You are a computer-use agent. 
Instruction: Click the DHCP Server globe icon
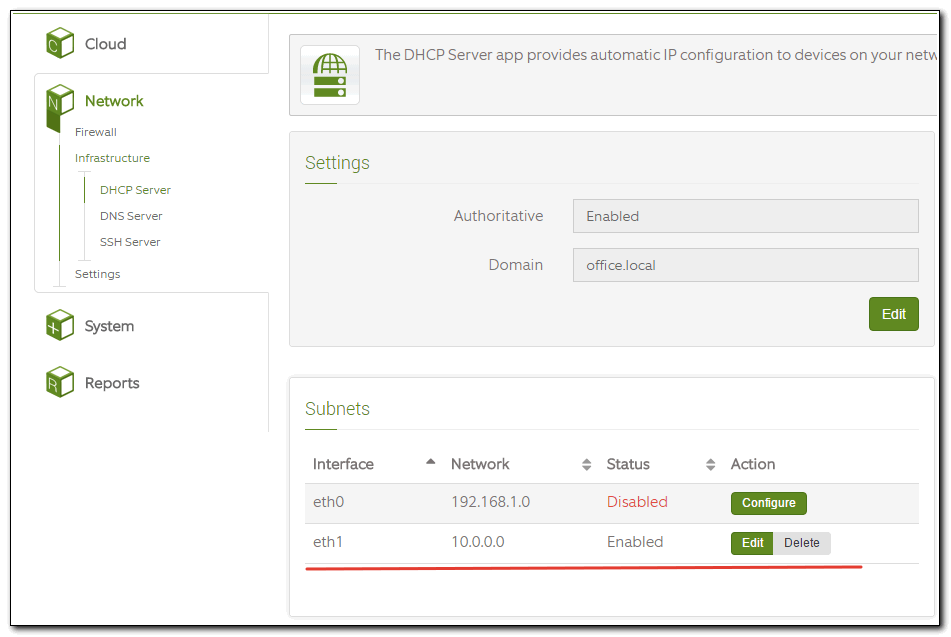329,75
